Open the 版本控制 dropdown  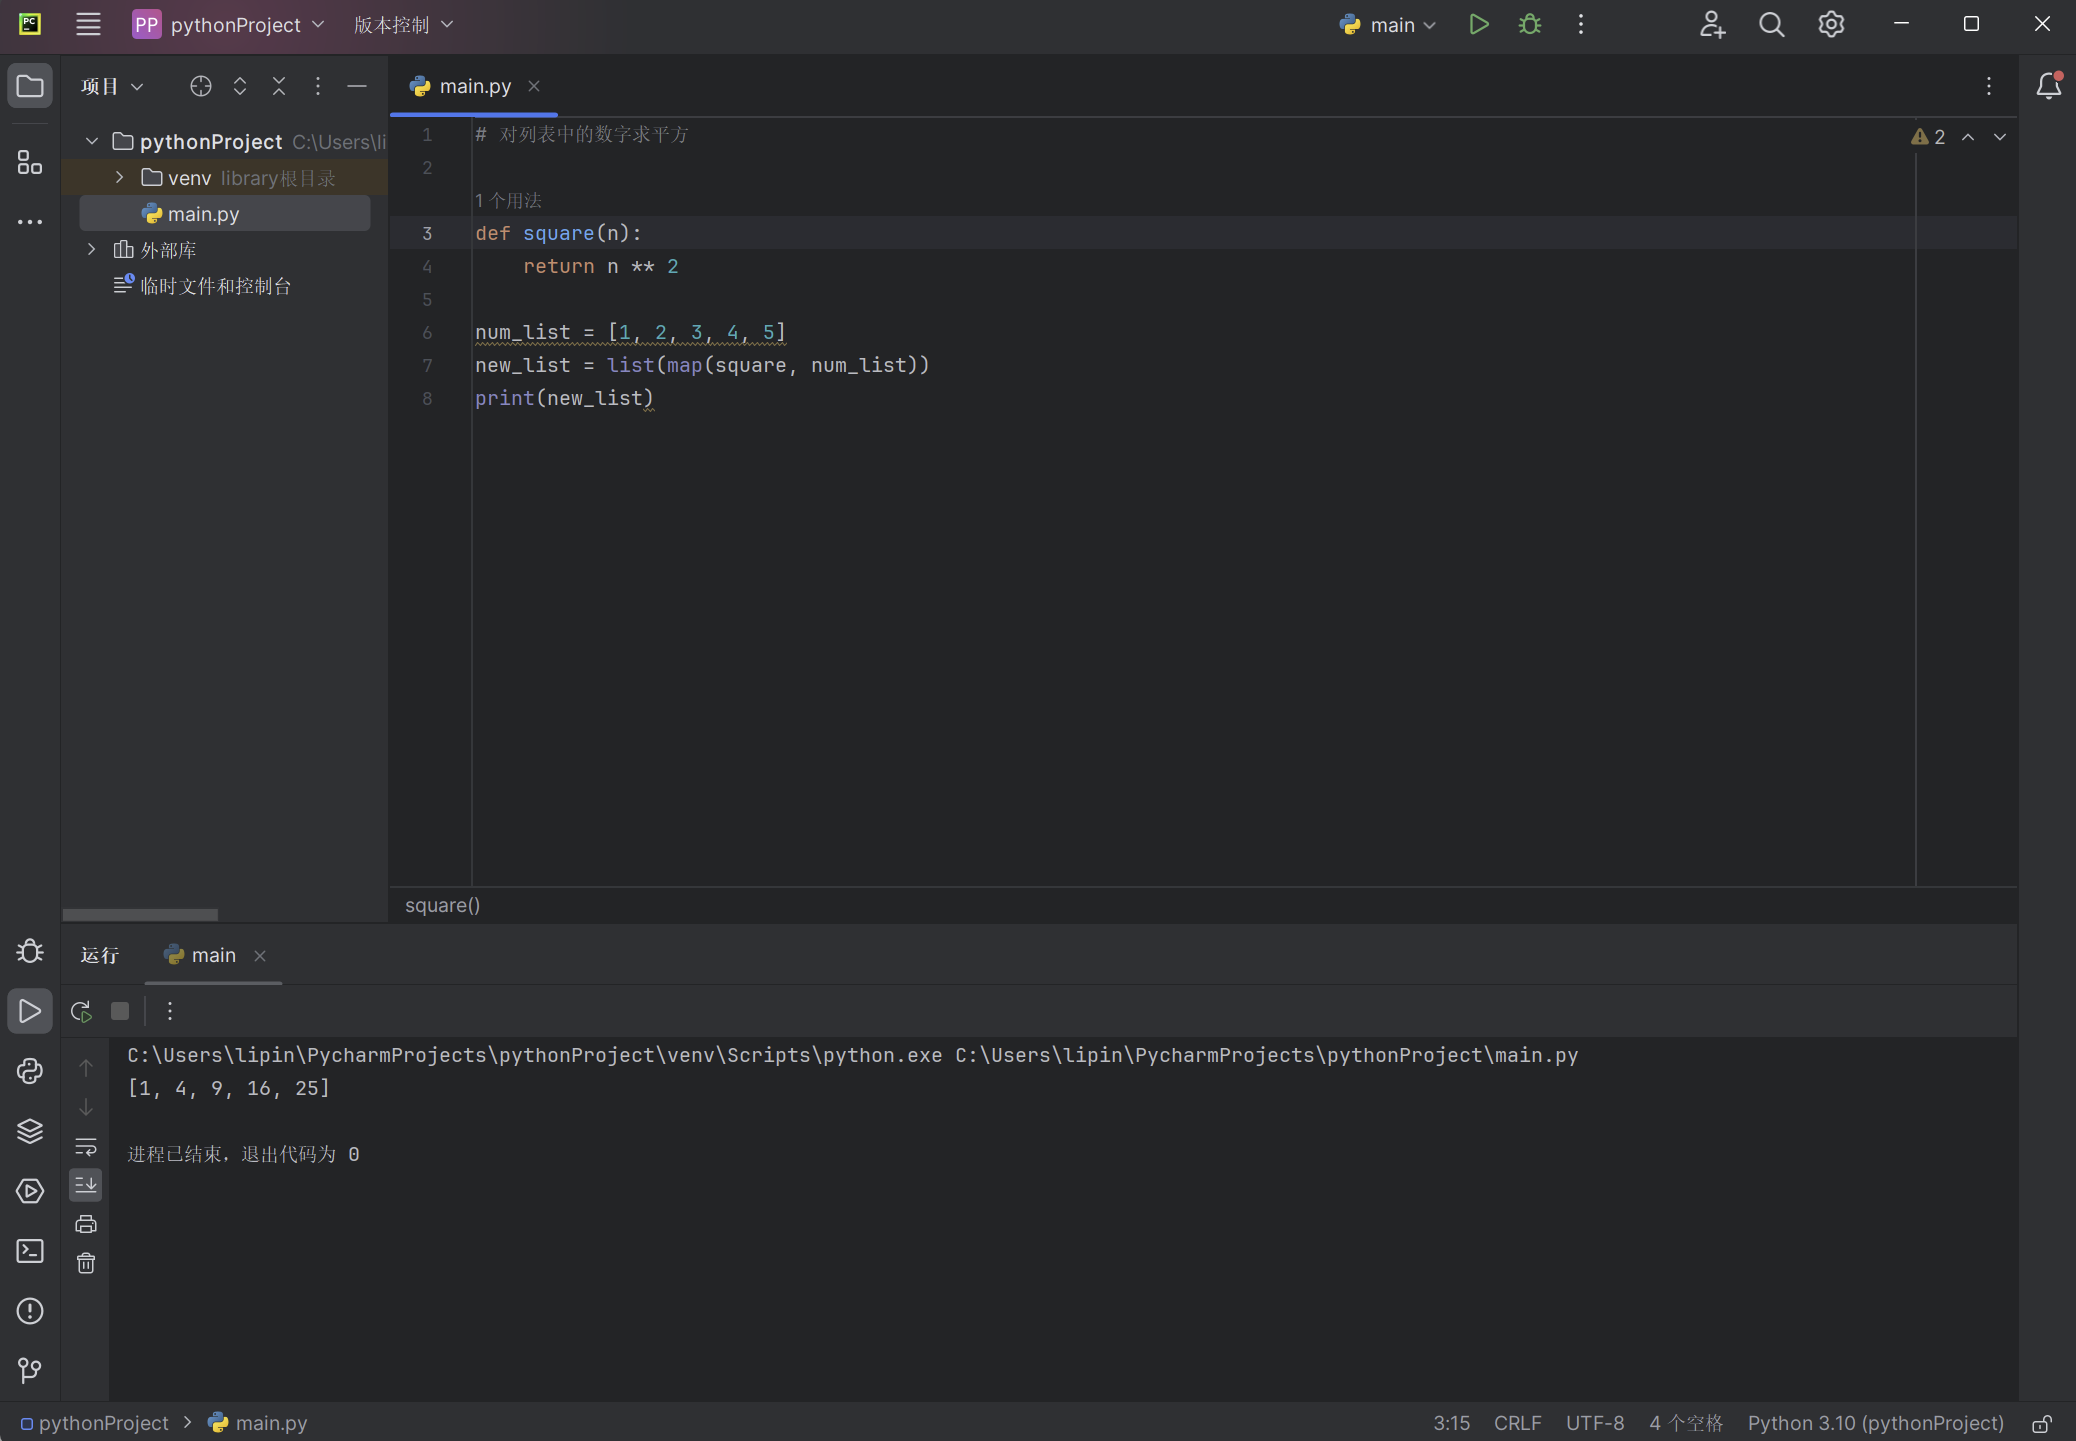pyautogui.click(x=403, y=25)
